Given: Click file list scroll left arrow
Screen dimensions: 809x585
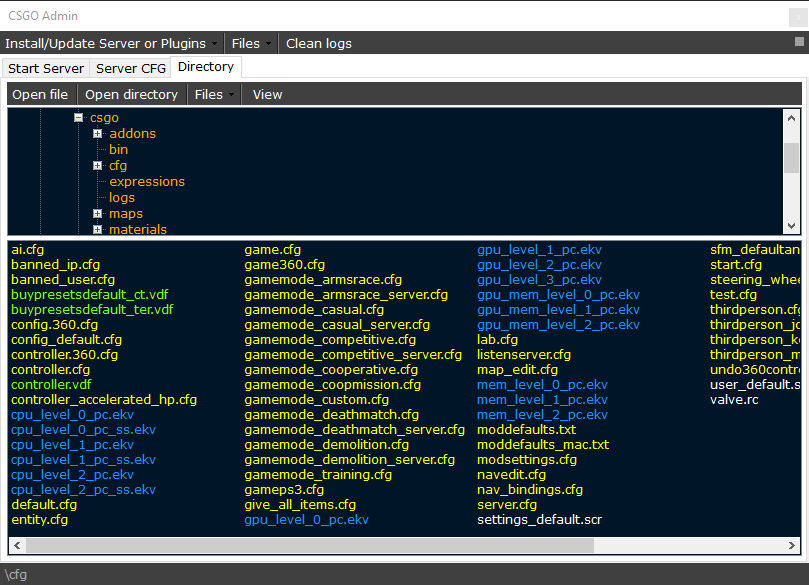Looking at the screenshot, I should click(17, 545).
